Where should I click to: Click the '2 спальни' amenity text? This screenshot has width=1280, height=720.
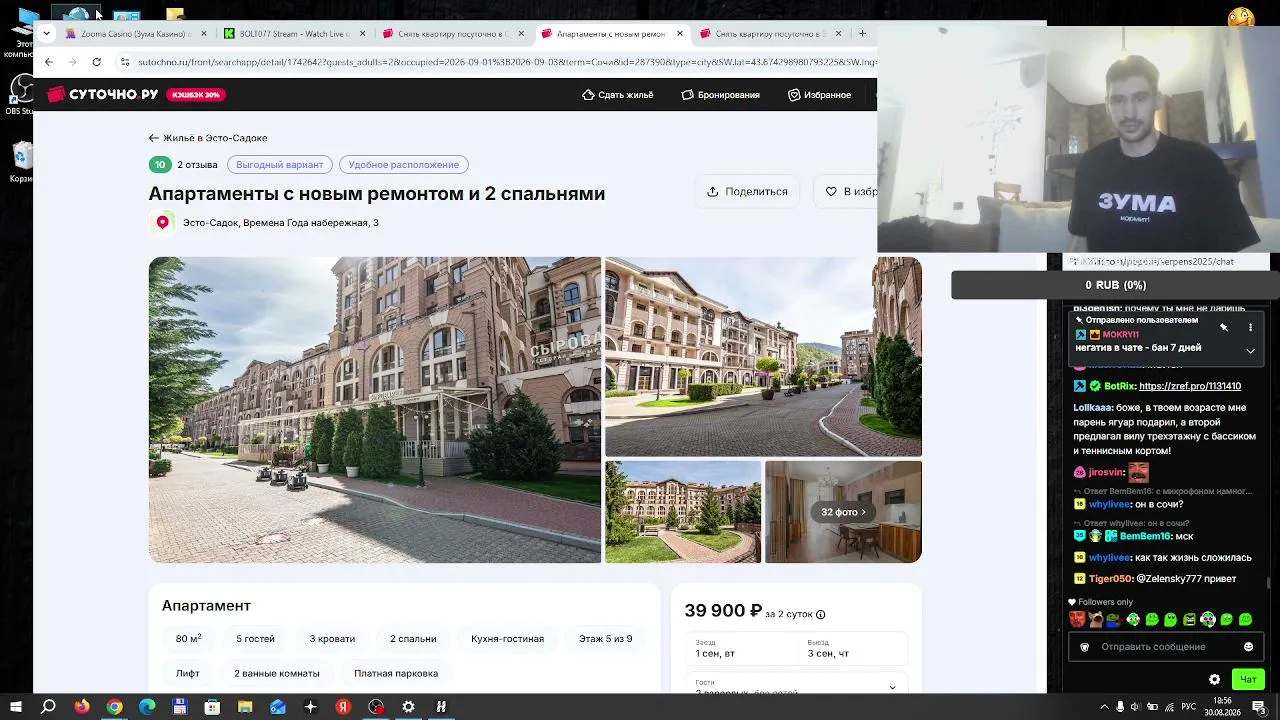point(413,639)
